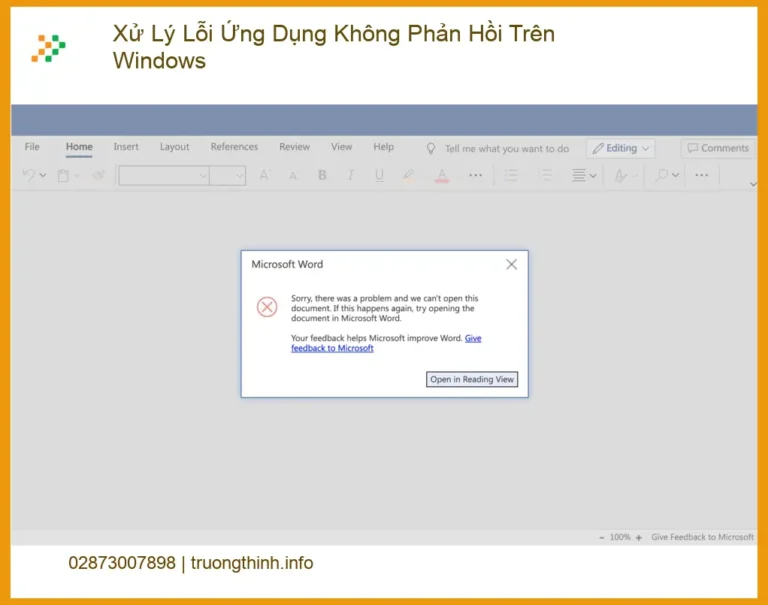The width and height of the screenshot is (768, 605).
Task: Click the bullet list icon
Action: [511, 175]
